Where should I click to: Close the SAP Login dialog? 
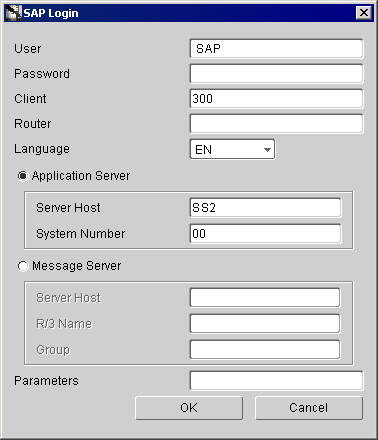[x=364, y=13]
